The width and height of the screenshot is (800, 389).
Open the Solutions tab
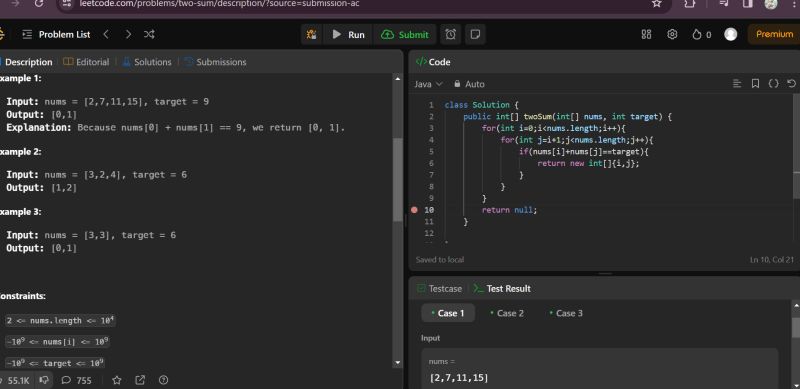[x=147, y=62]
